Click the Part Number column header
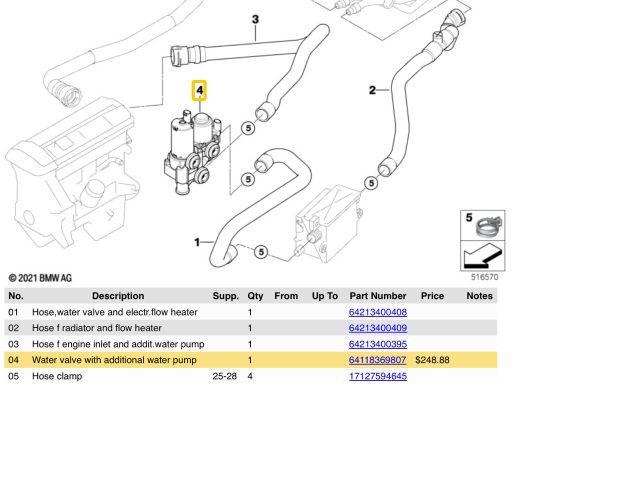Image resolution: width=640 pixels, height=480 pixels. click(378, 296)
